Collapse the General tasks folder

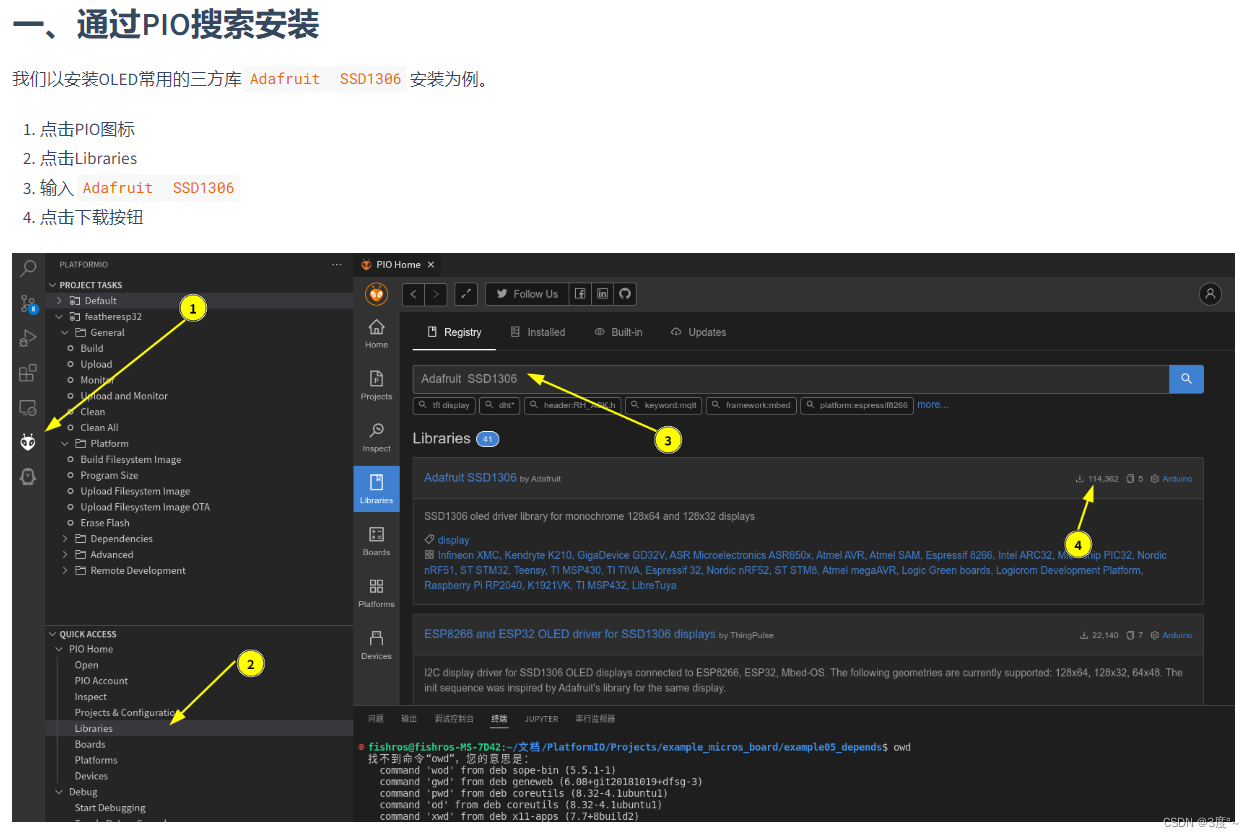tap(107, 333)
